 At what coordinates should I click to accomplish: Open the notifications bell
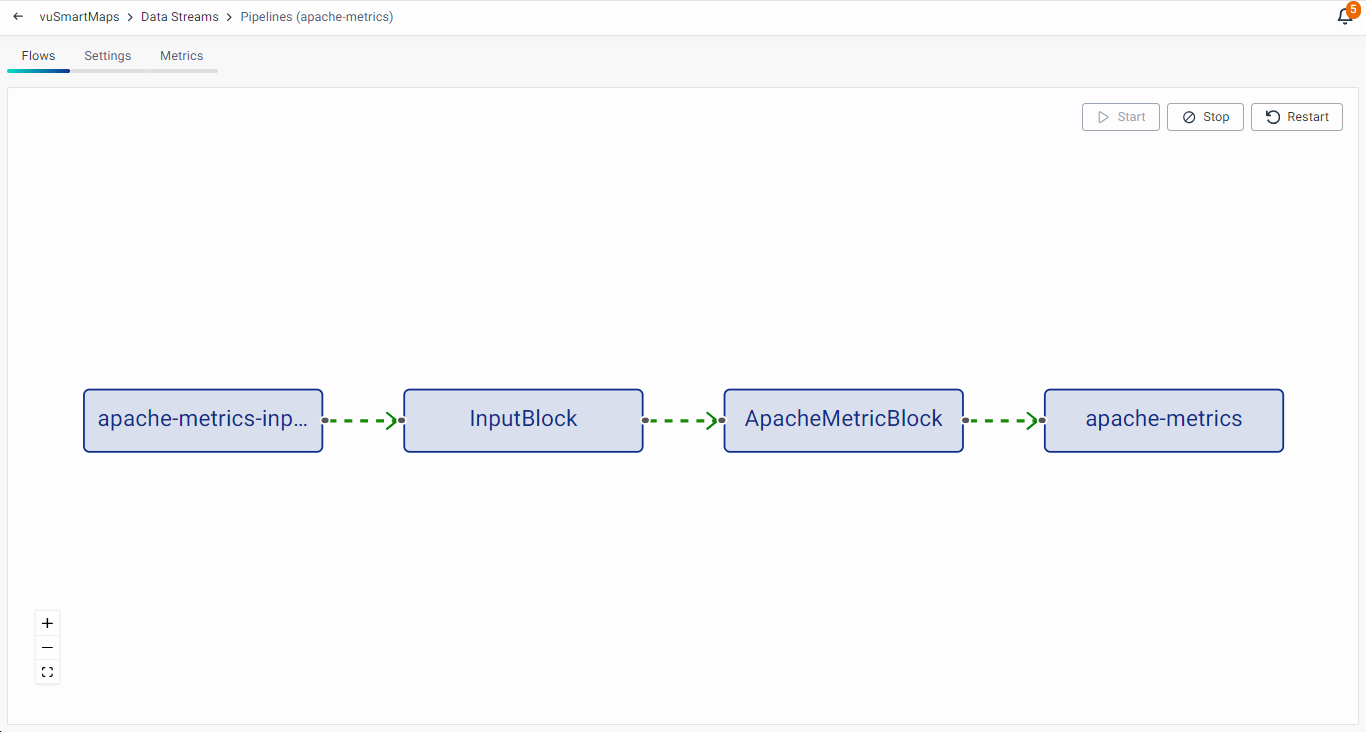point(1345,17)
